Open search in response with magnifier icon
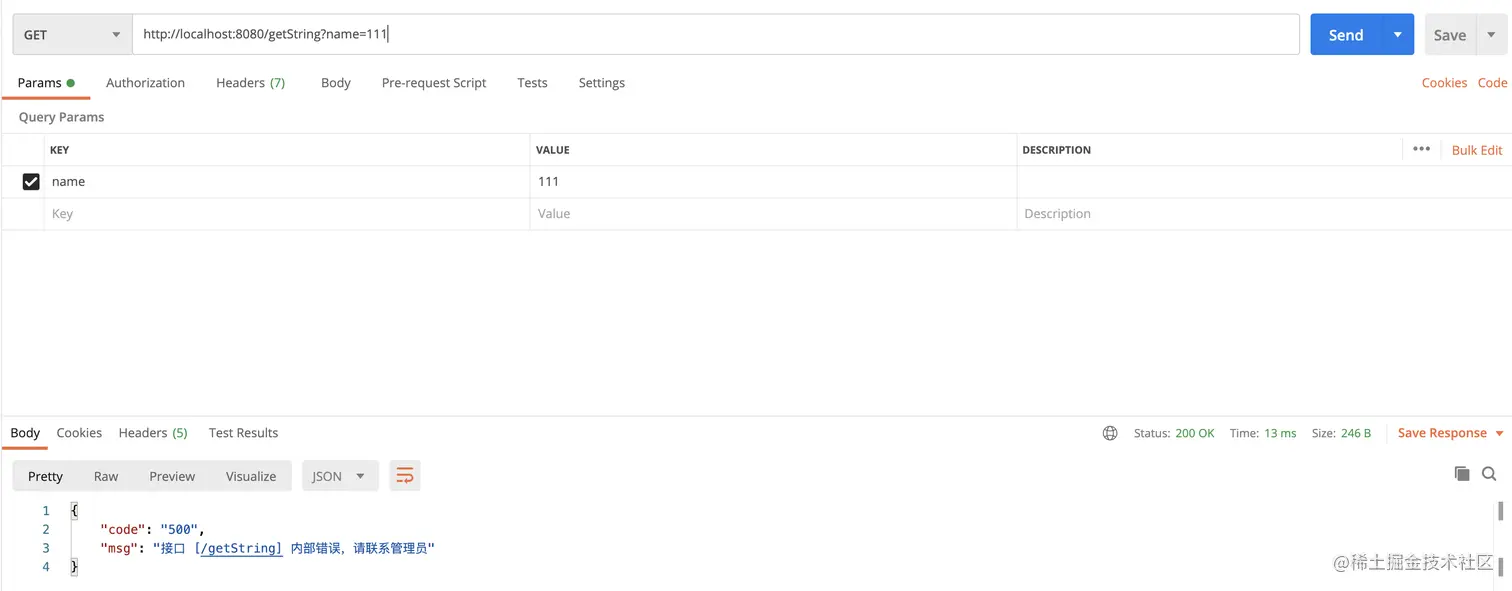1512x591 pixels. coord(1489,474)
